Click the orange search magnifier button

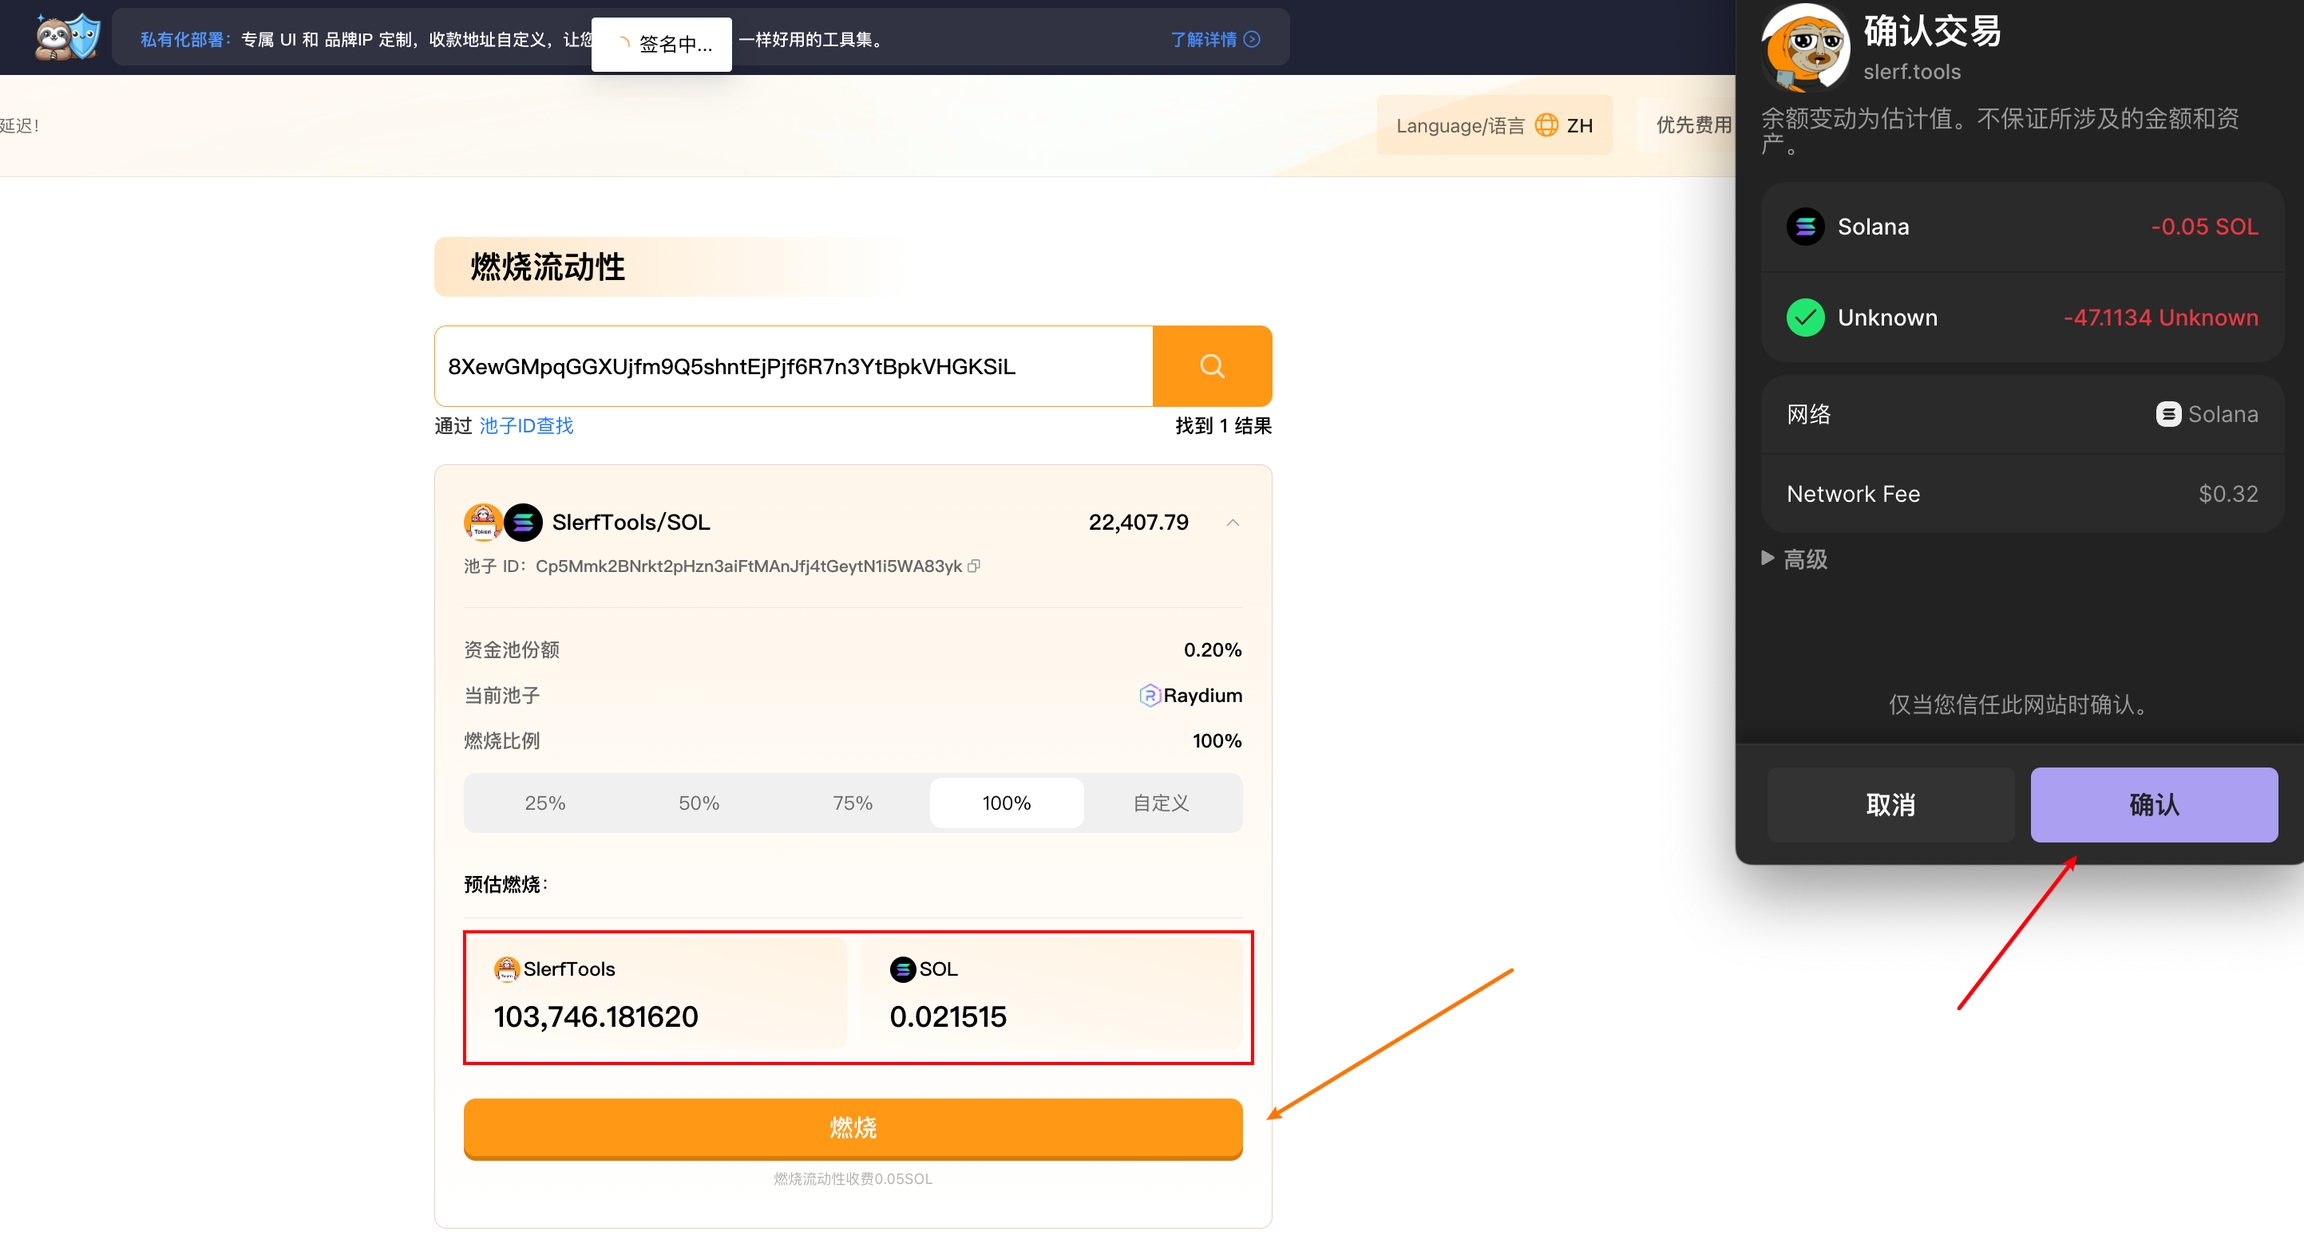pos(1211,366)
